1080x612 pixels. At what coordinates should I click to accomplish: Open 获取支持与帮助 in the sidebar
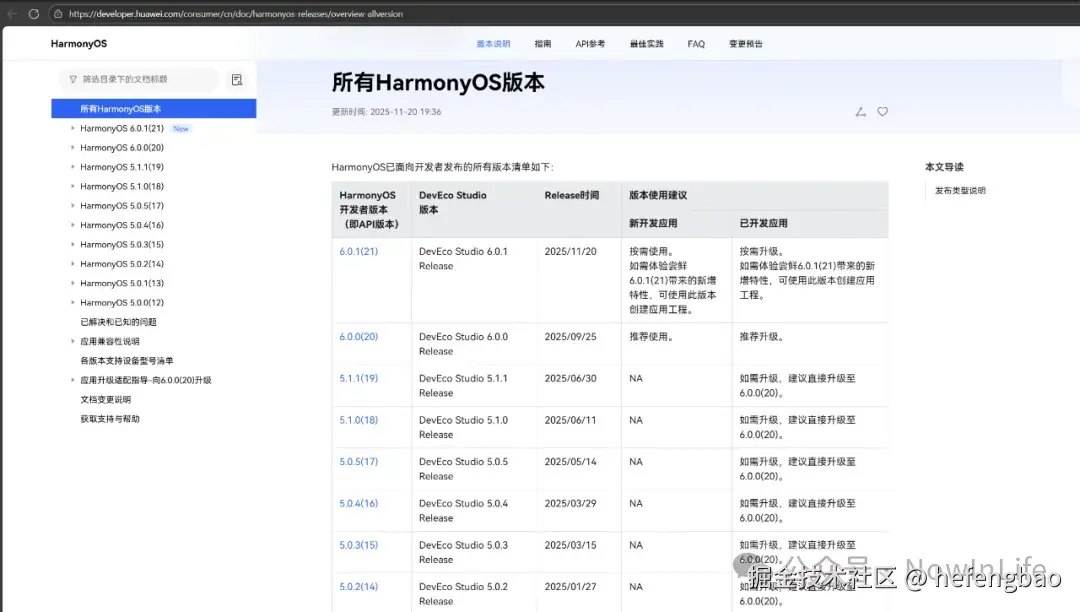click(110, 419)
